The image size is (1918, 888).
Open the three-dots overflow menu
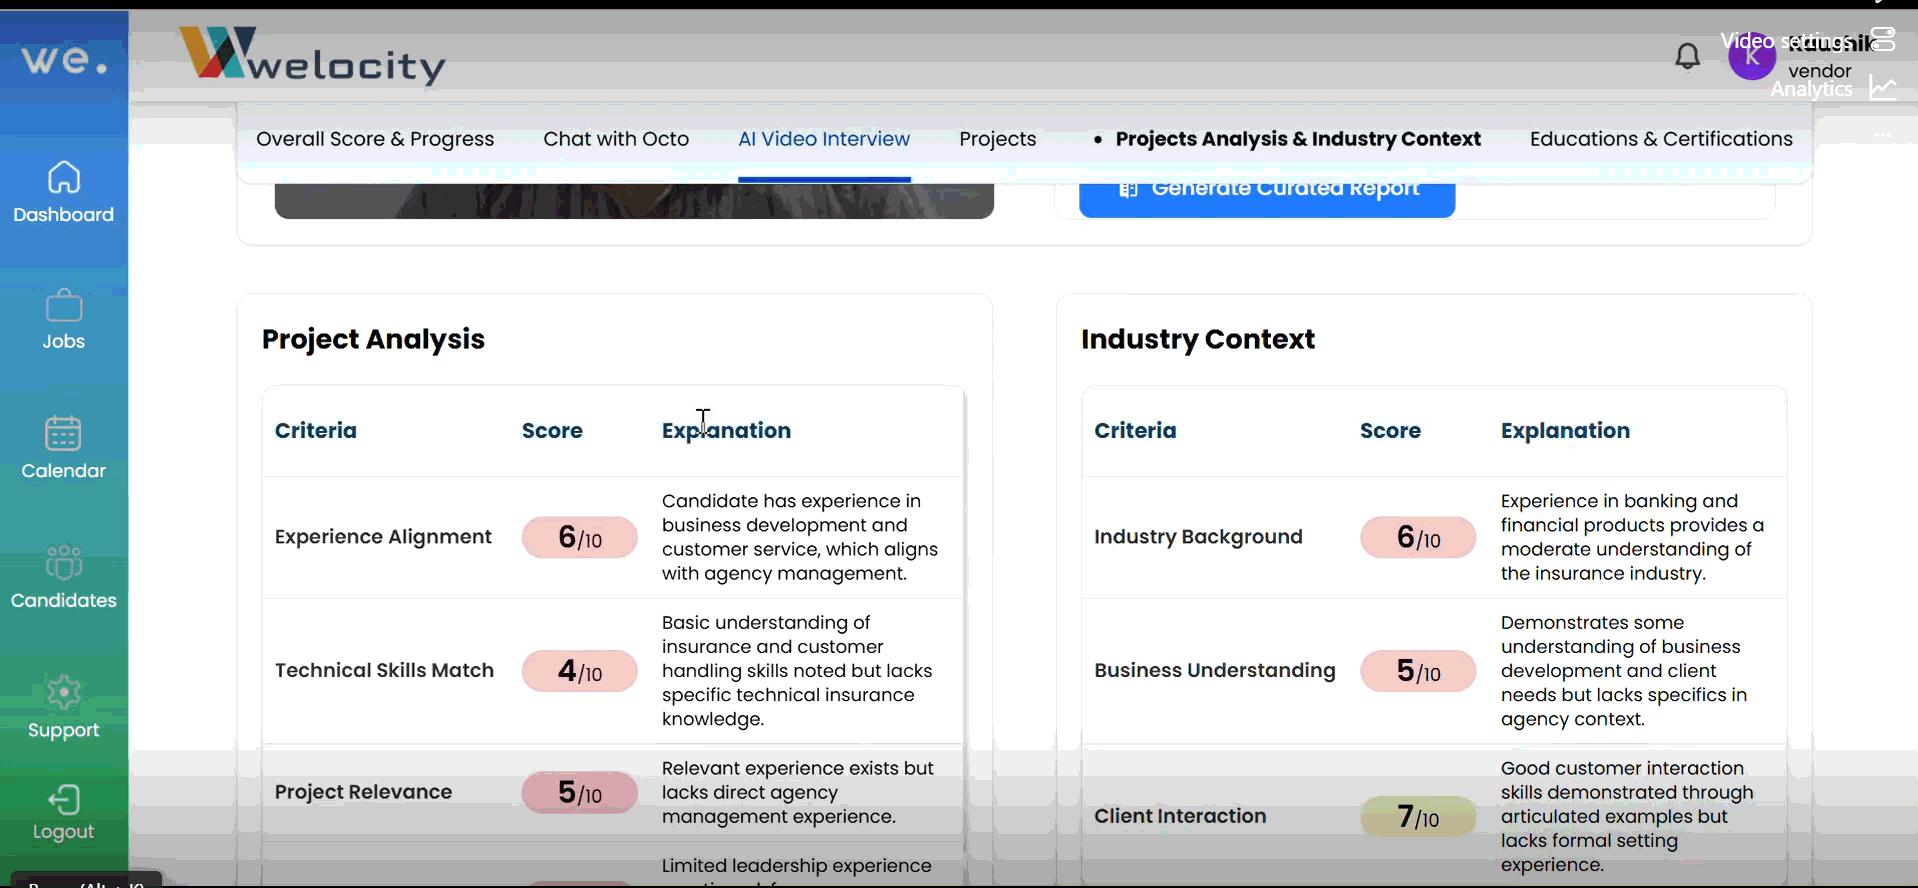coord(1883,135)
